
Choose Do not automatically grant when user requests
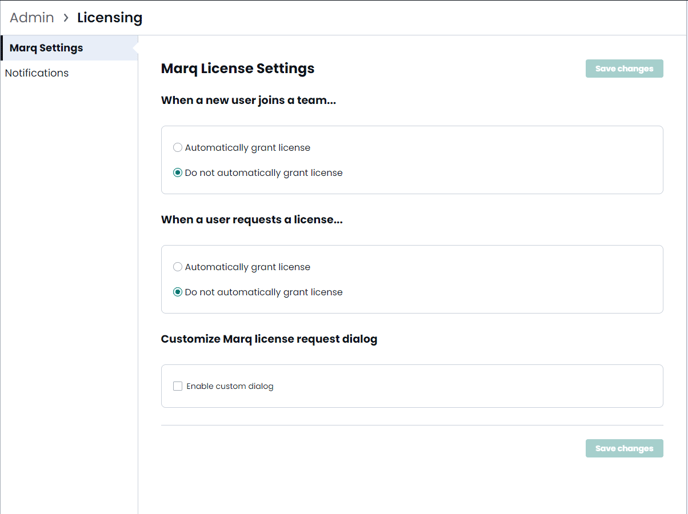[177, 292]
